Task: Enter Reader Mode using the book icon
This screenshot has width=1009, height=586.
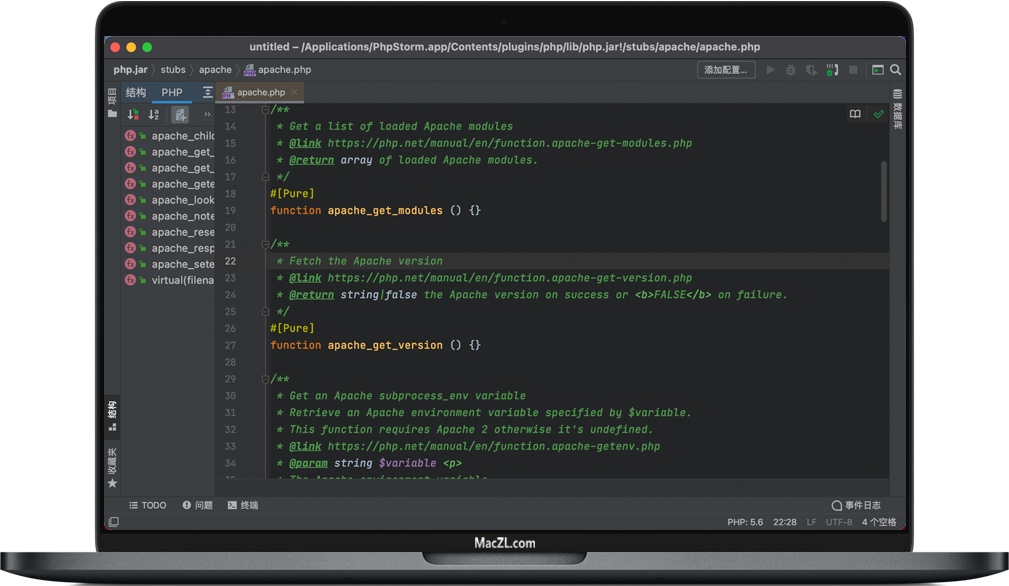Action: pyautogui.click(x=855, y=114)
